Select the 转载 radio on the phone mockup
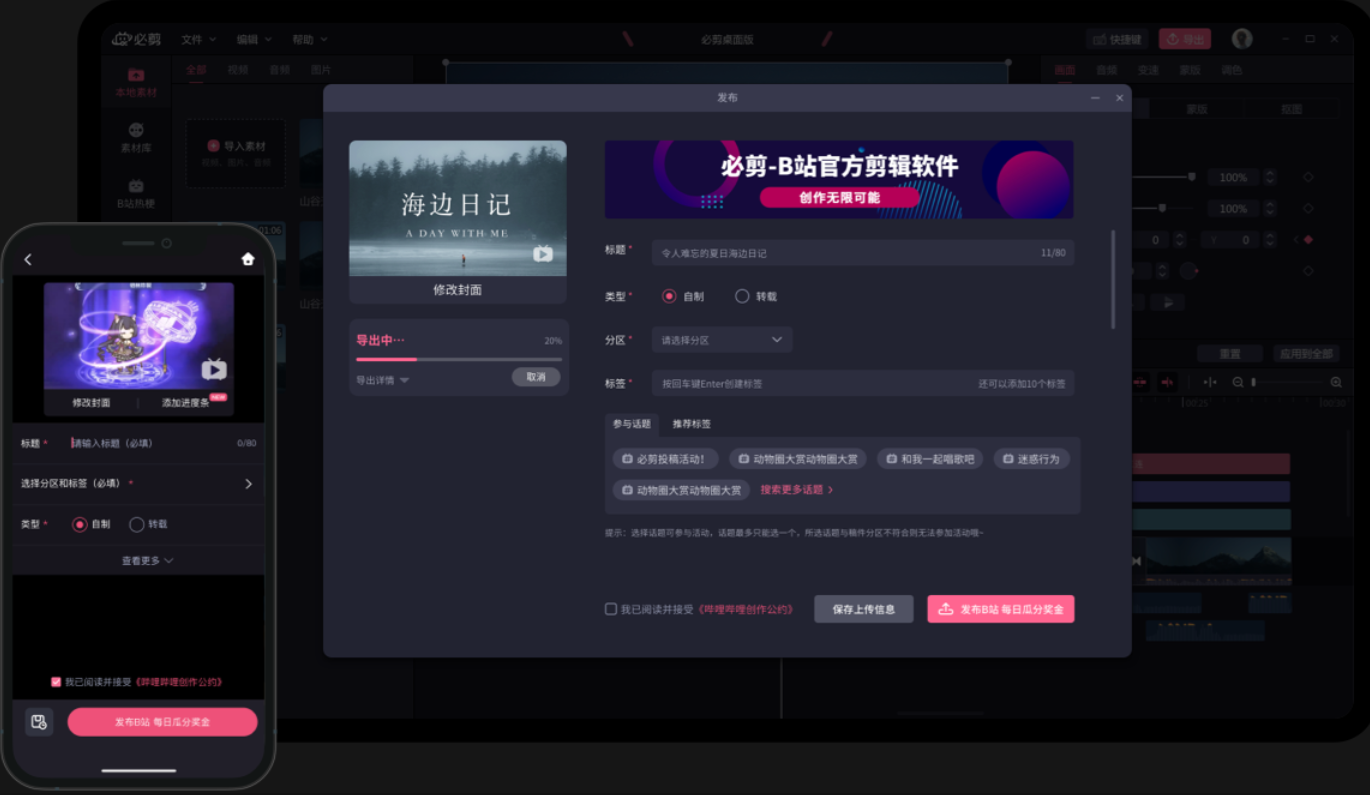The height and width of the screenshot is (795, 1370). [x=135, y=523]
